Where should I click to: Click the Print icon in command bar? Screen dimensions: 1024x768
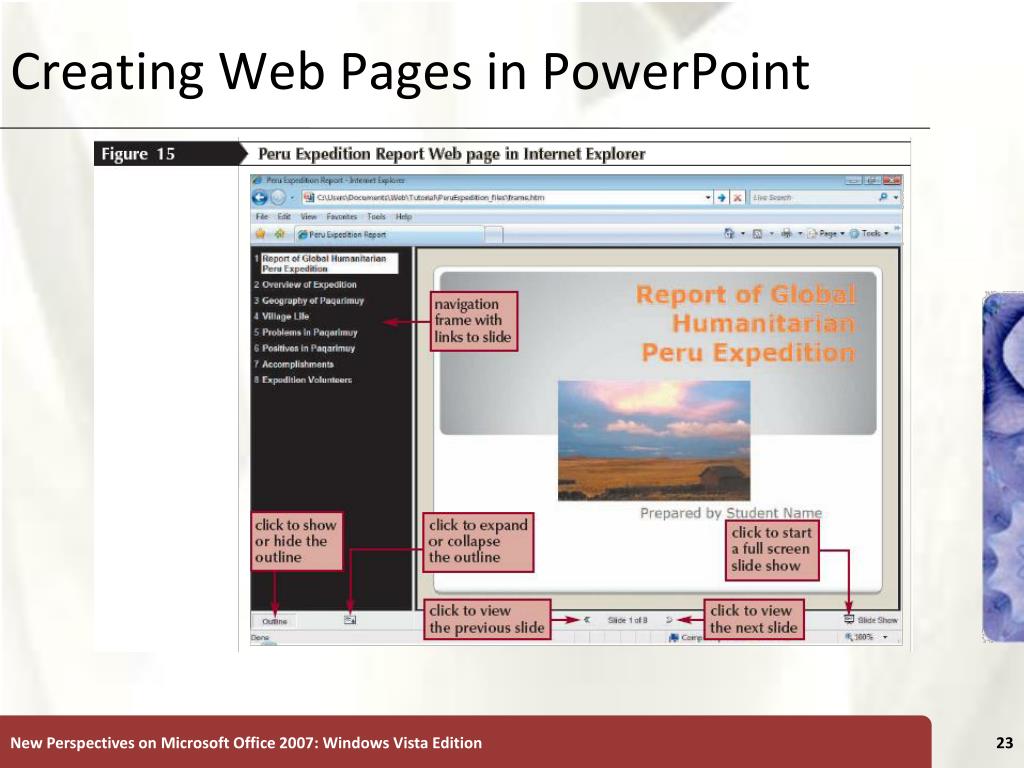(786, 234)
